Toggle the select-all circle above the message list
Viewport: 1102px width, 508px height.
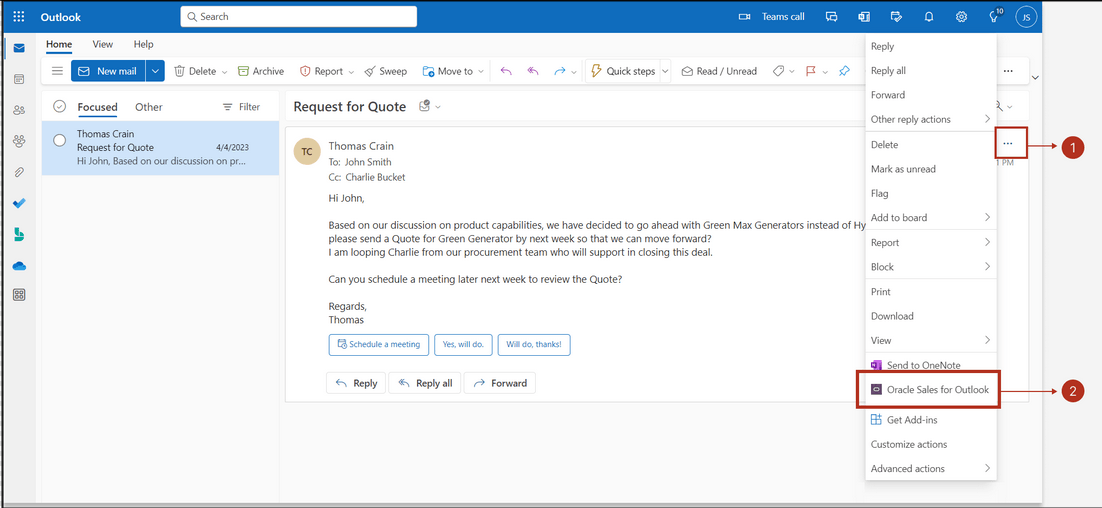click(x=60, y=107)
